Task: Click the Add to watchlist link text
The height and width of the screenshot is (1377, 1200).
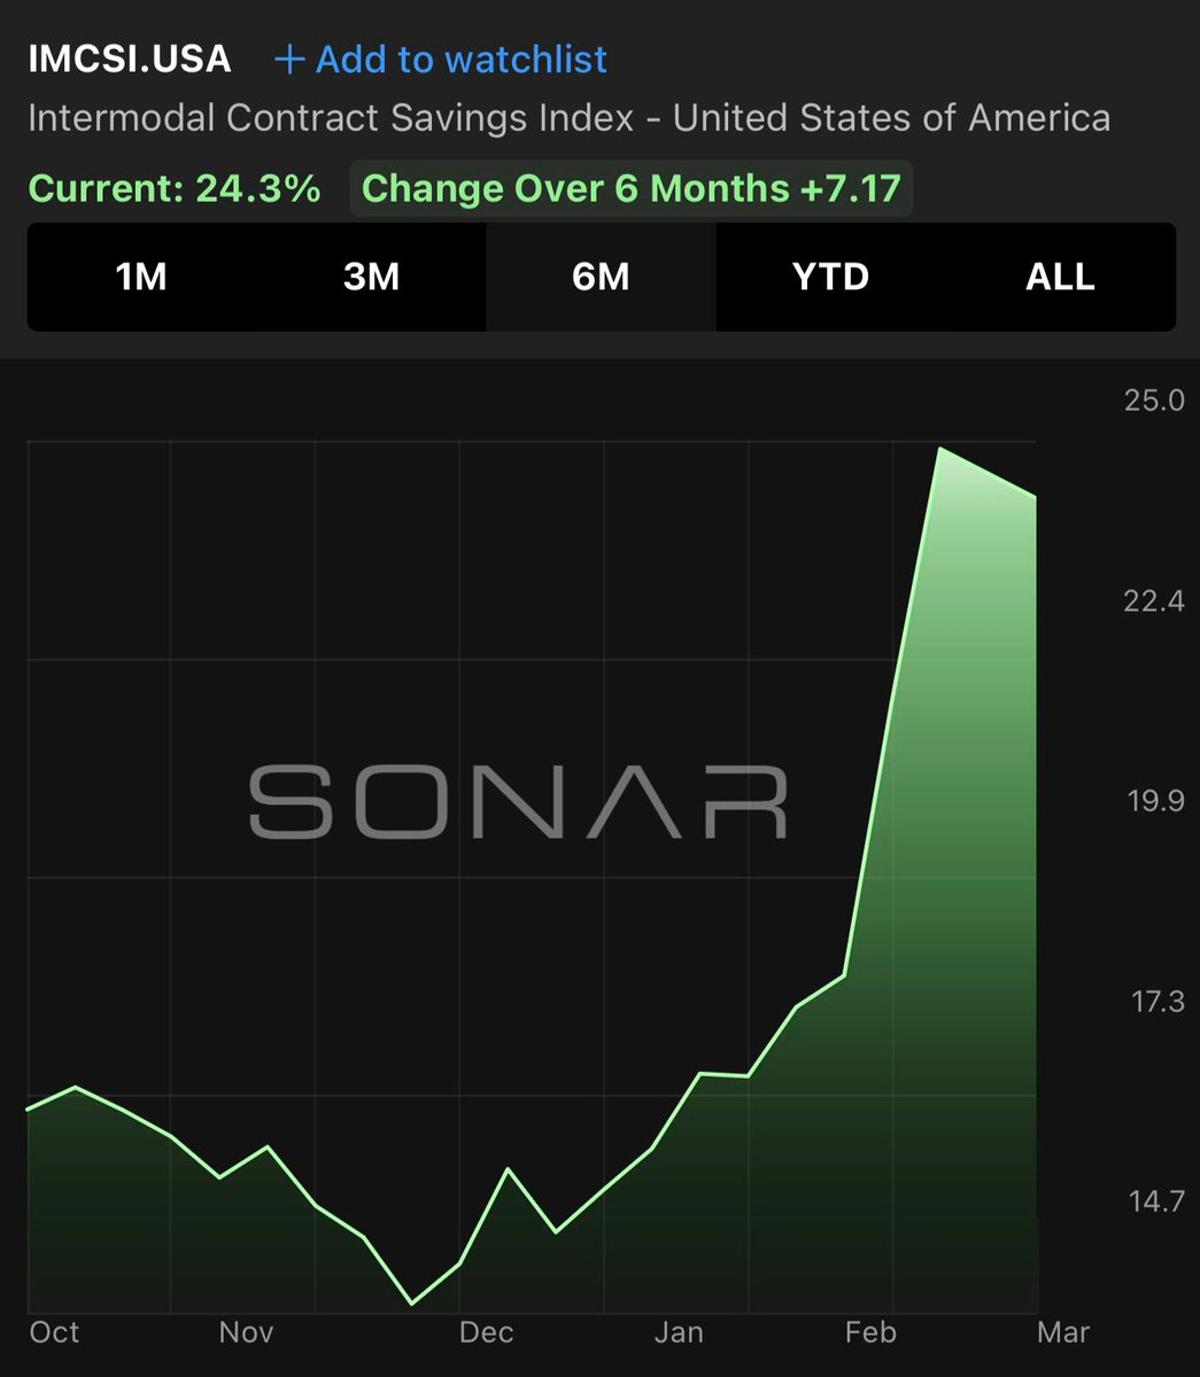Action: pos(461,60)
